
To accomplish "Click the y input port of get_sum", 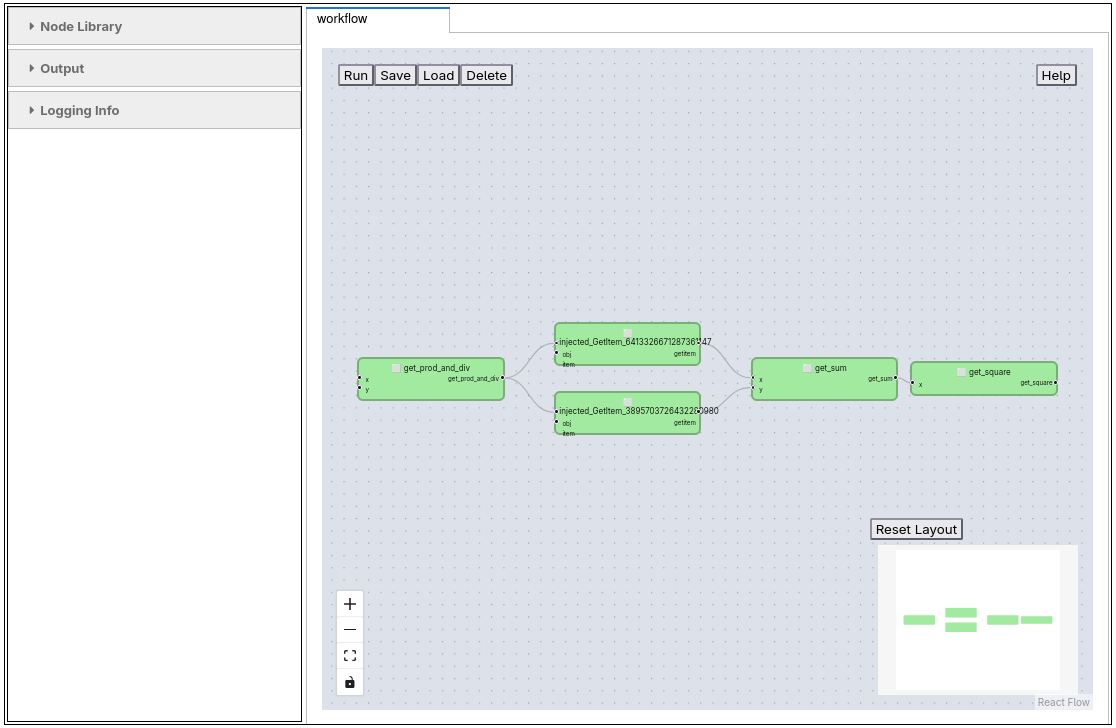I will tap(753, 389).
